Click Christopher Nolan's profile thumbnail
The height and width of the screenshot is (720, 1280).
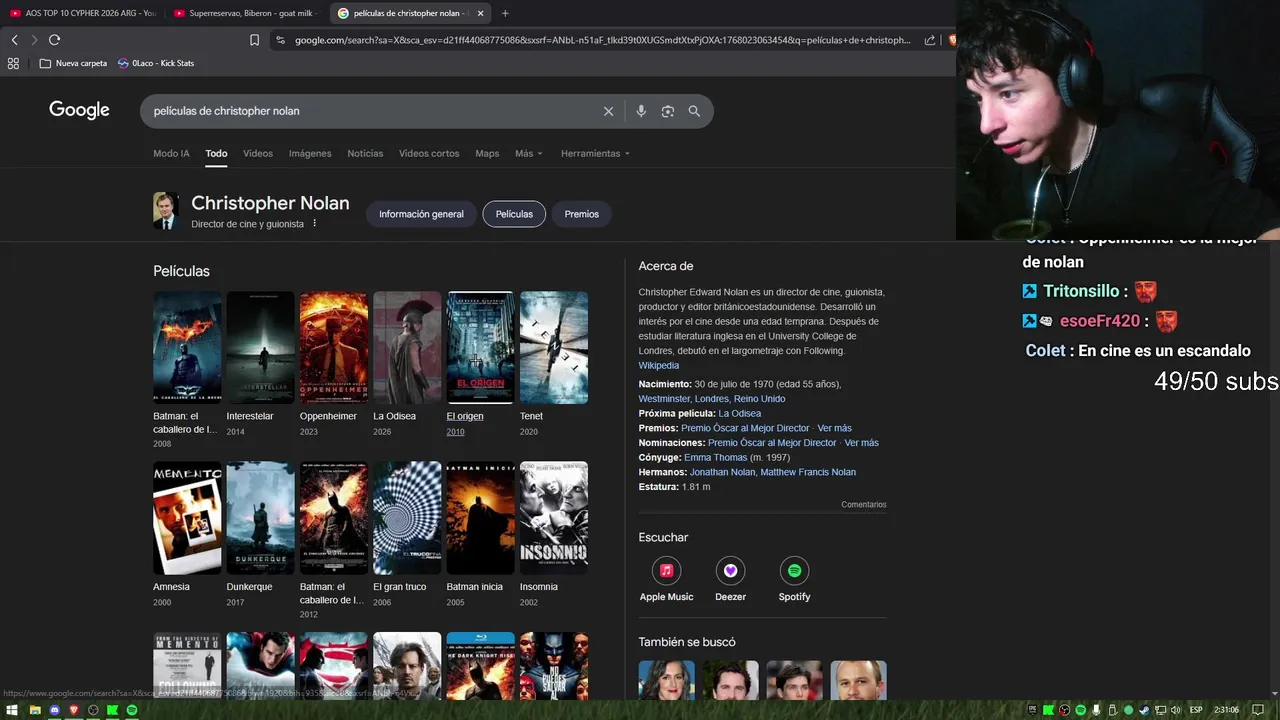pyautogui.click(x=165, y=211)
